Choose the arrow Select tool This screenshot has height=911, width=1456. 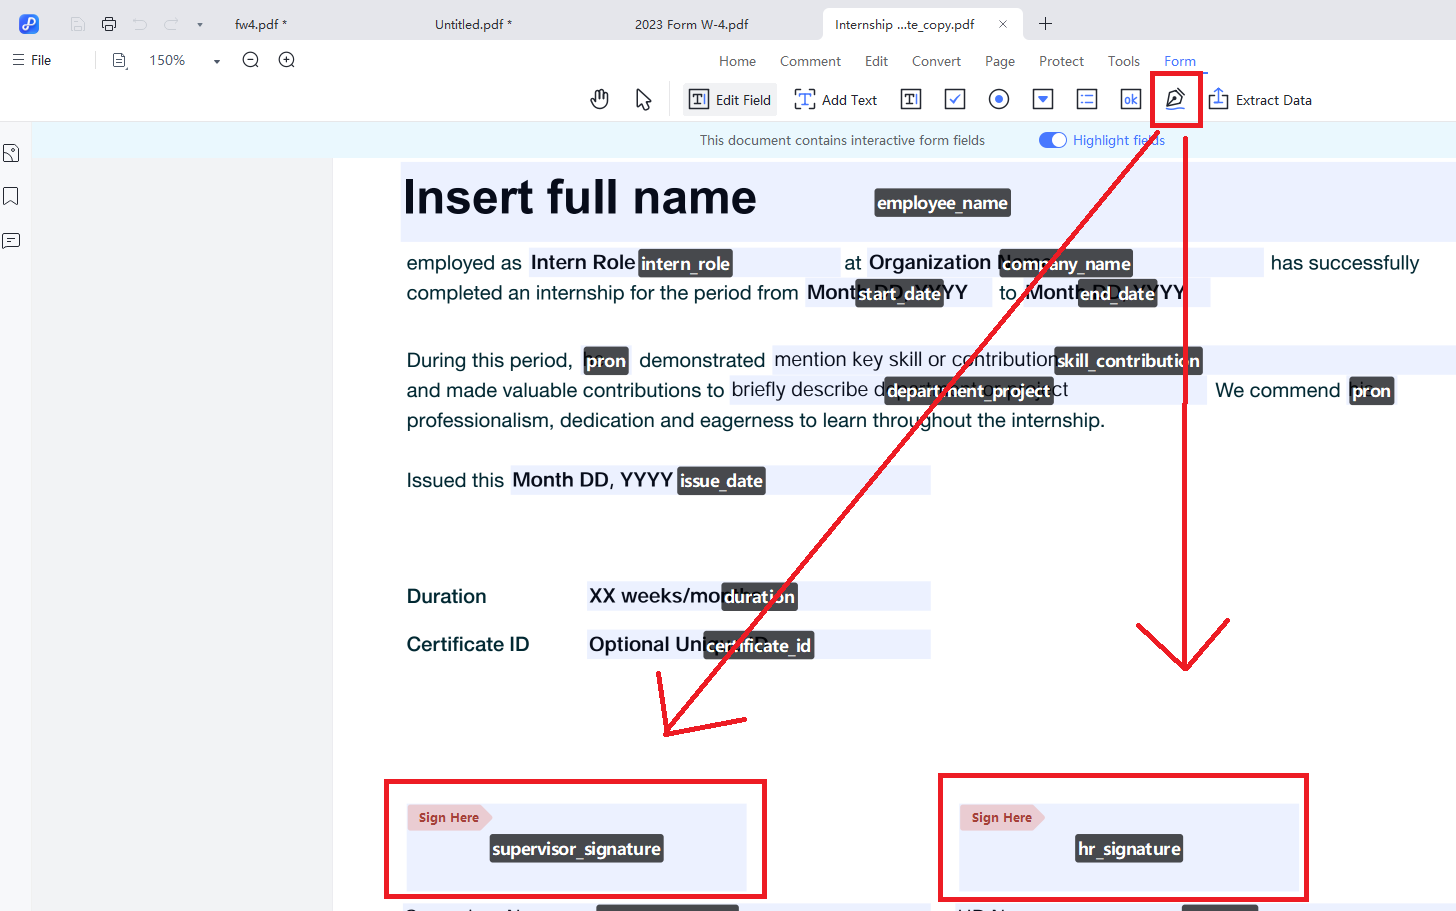pyautogui.click(x=643, y=99)
